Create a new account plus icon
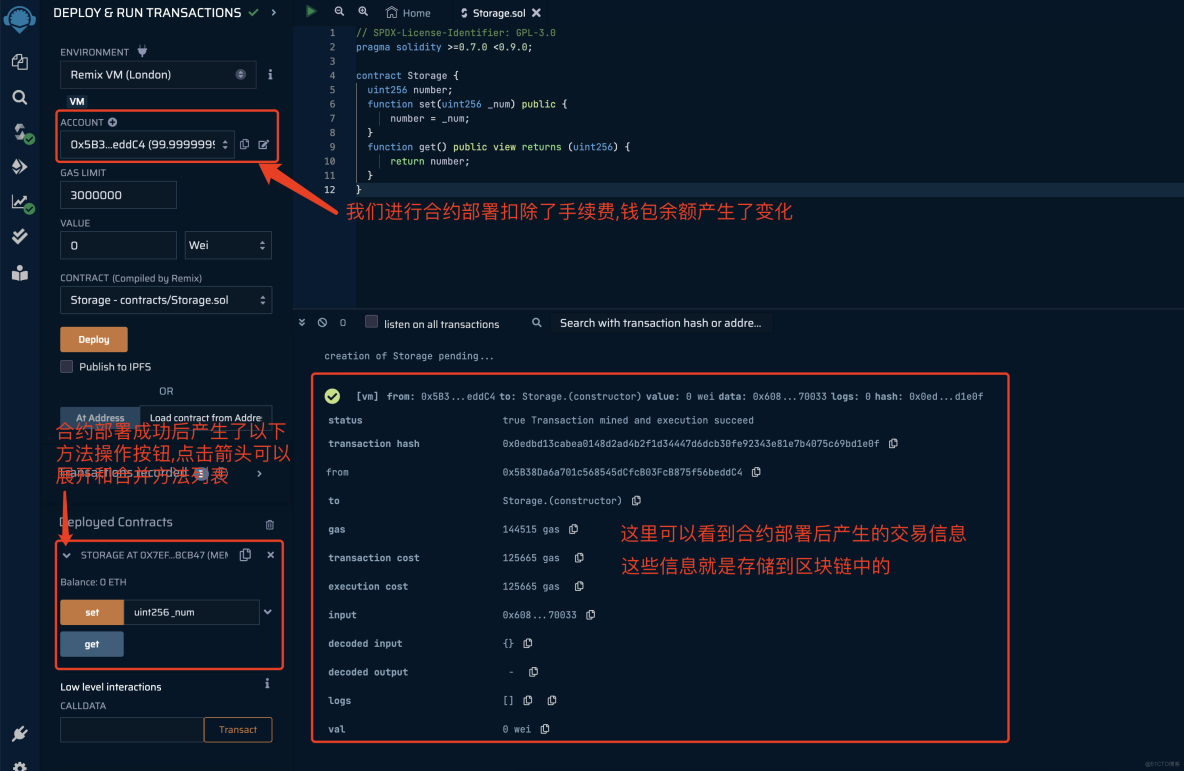Screen dimensions: 1184x771 (113, 122)
